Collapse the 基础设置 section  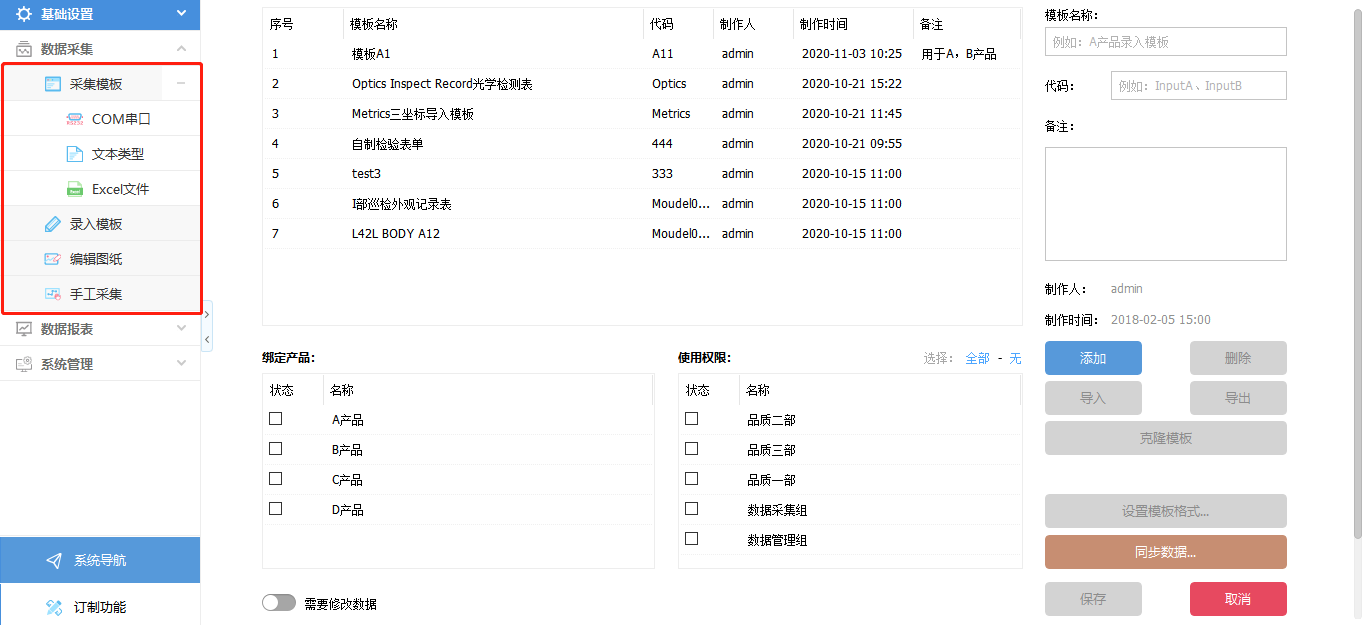(181, 14)
